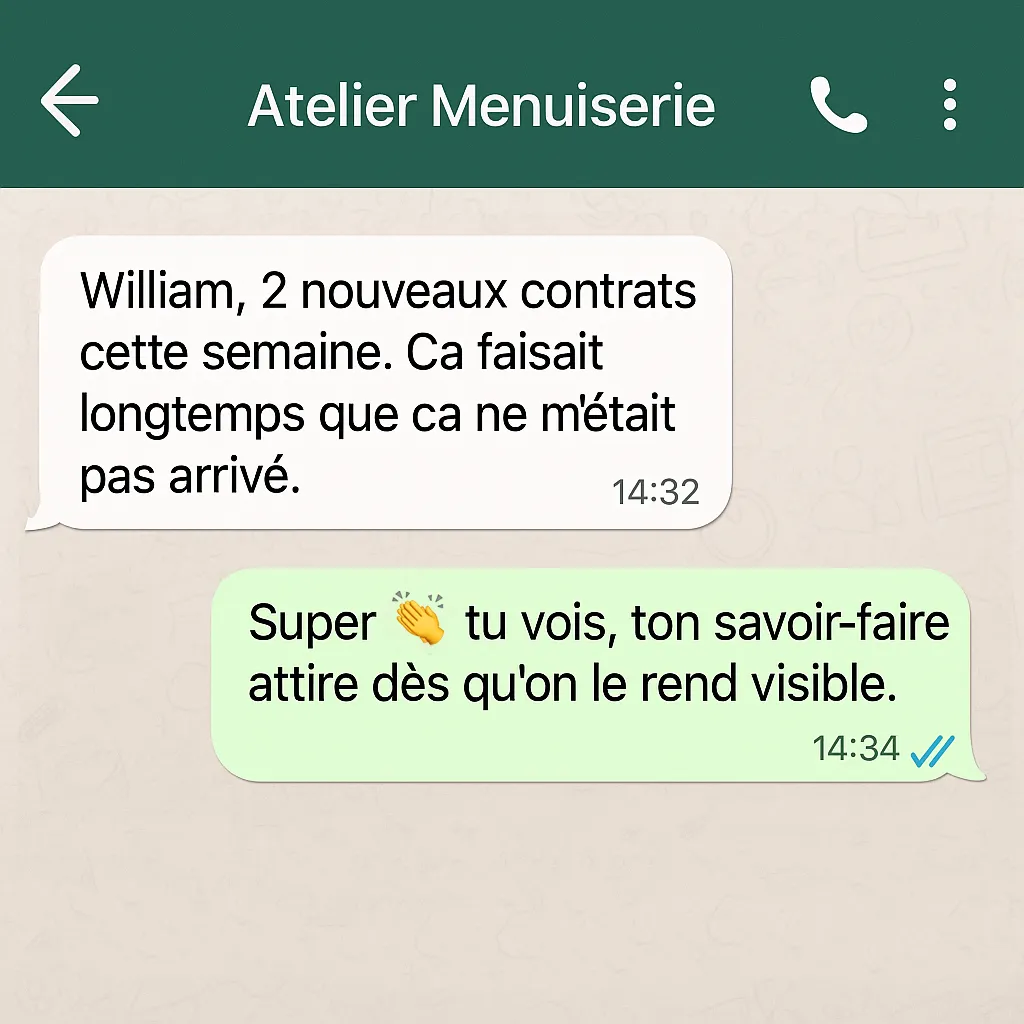Open the three-dot options menu

pyautogui.click(x=950, y=104)
